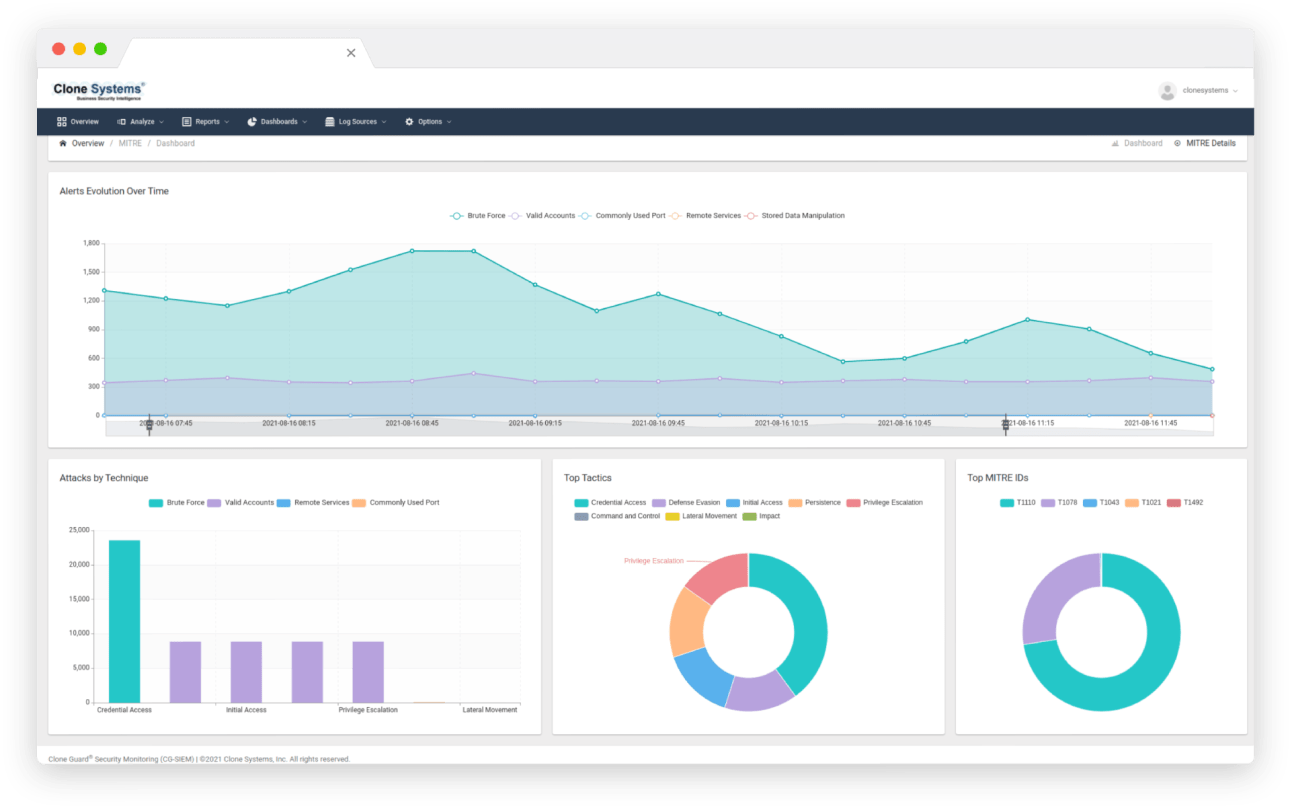This screenshot has height=808, width=1290.
Task: Click T1078 legend swatch
Action: pos(1048,503)
